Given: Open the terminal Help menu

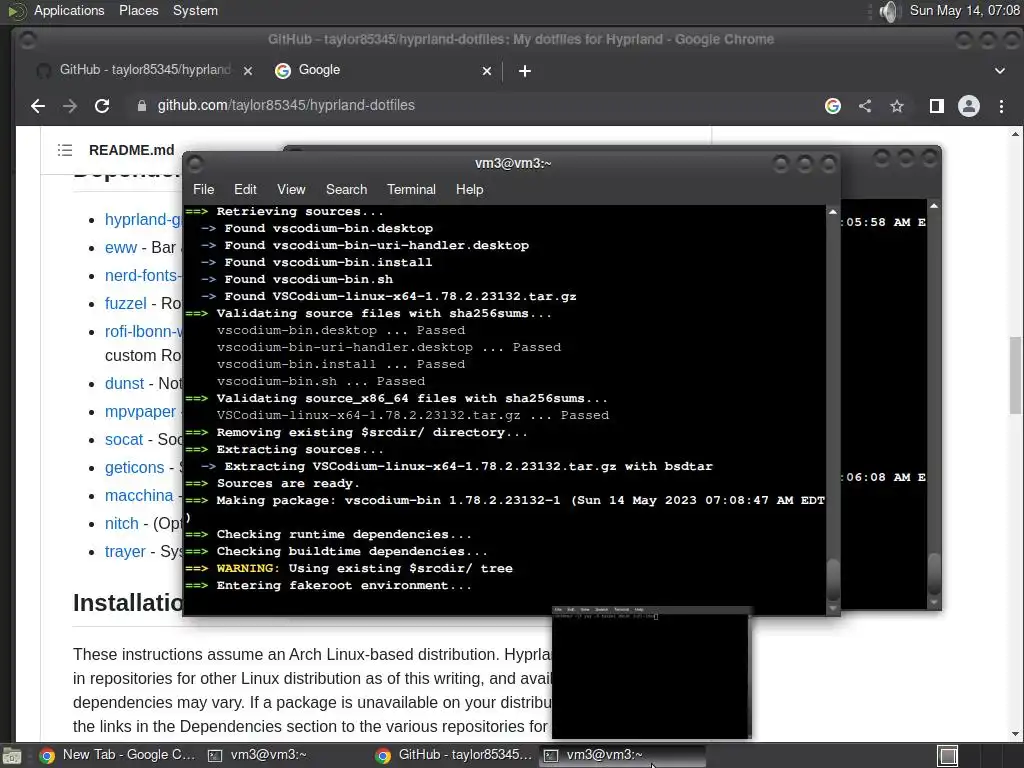Looking at the screenshot, I should (x=469, y=189).
